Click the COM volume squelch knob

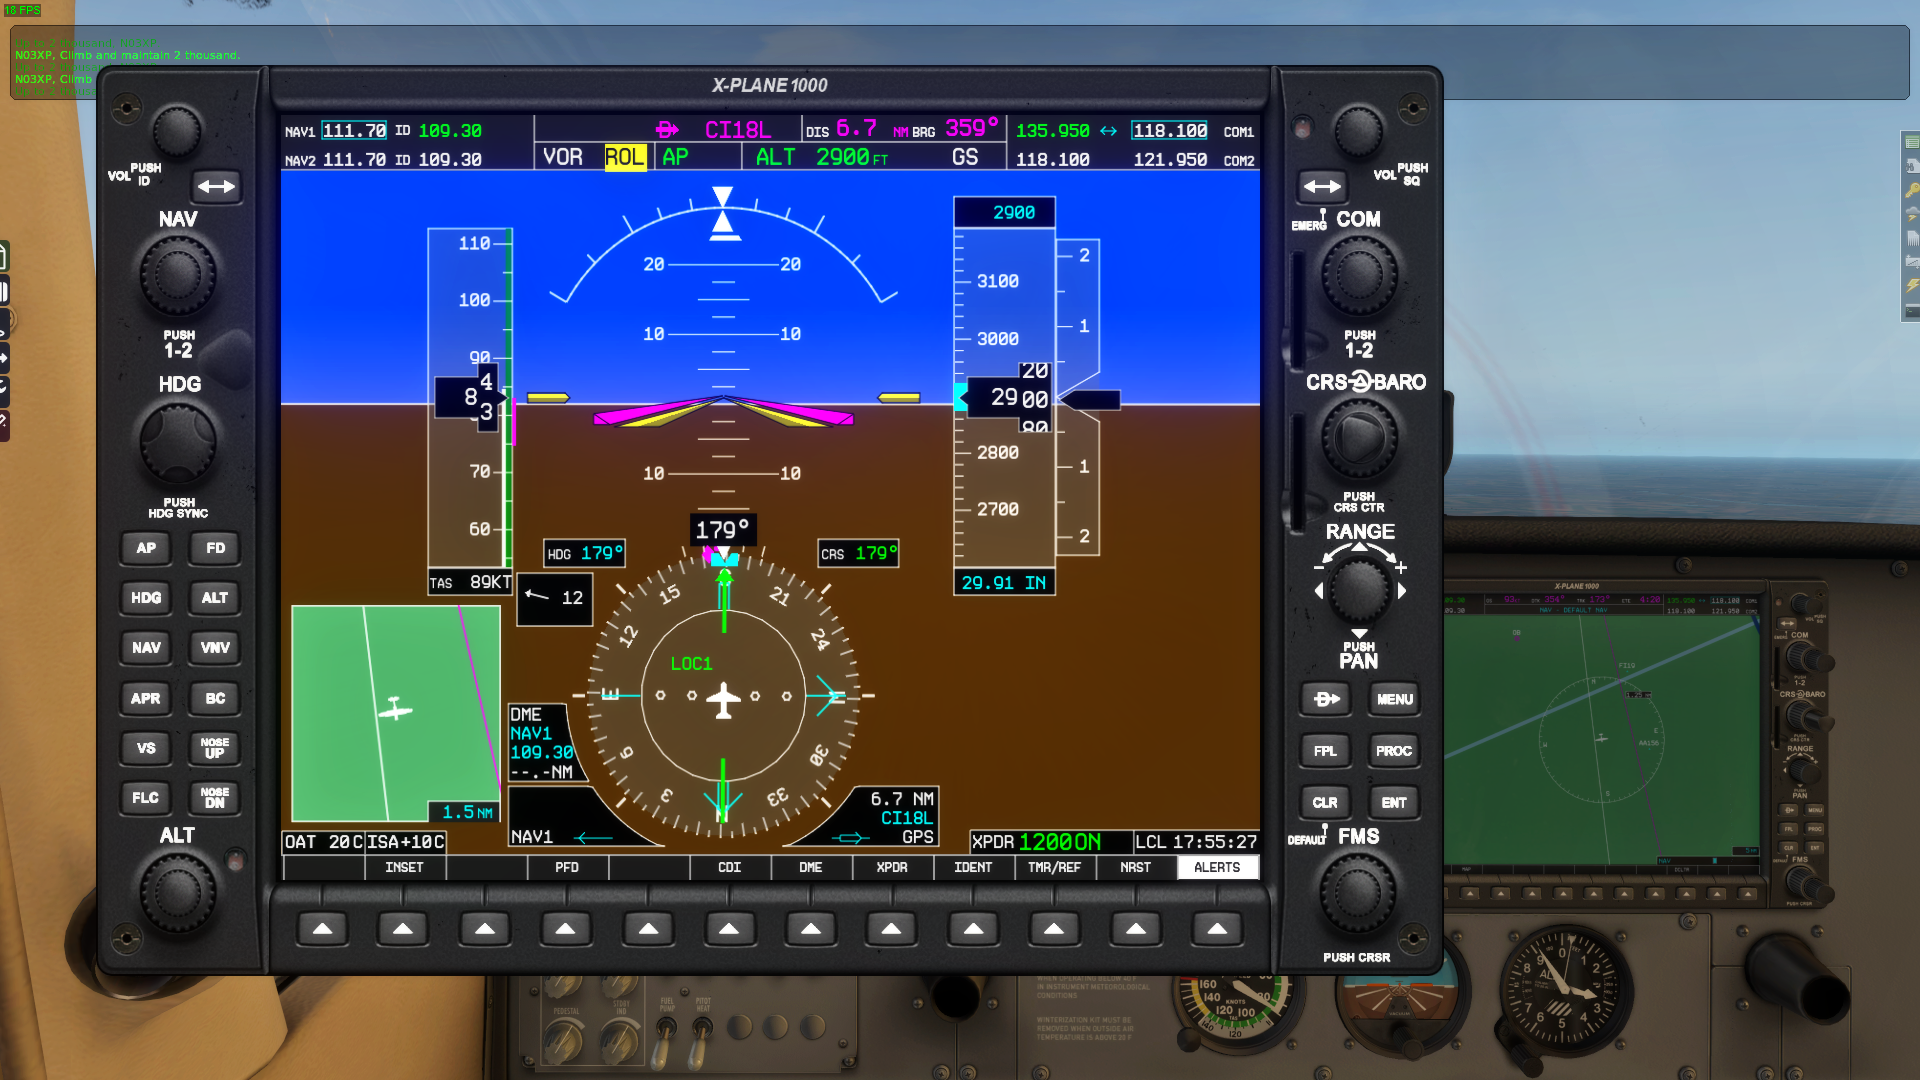click(x=1359, y=131)
